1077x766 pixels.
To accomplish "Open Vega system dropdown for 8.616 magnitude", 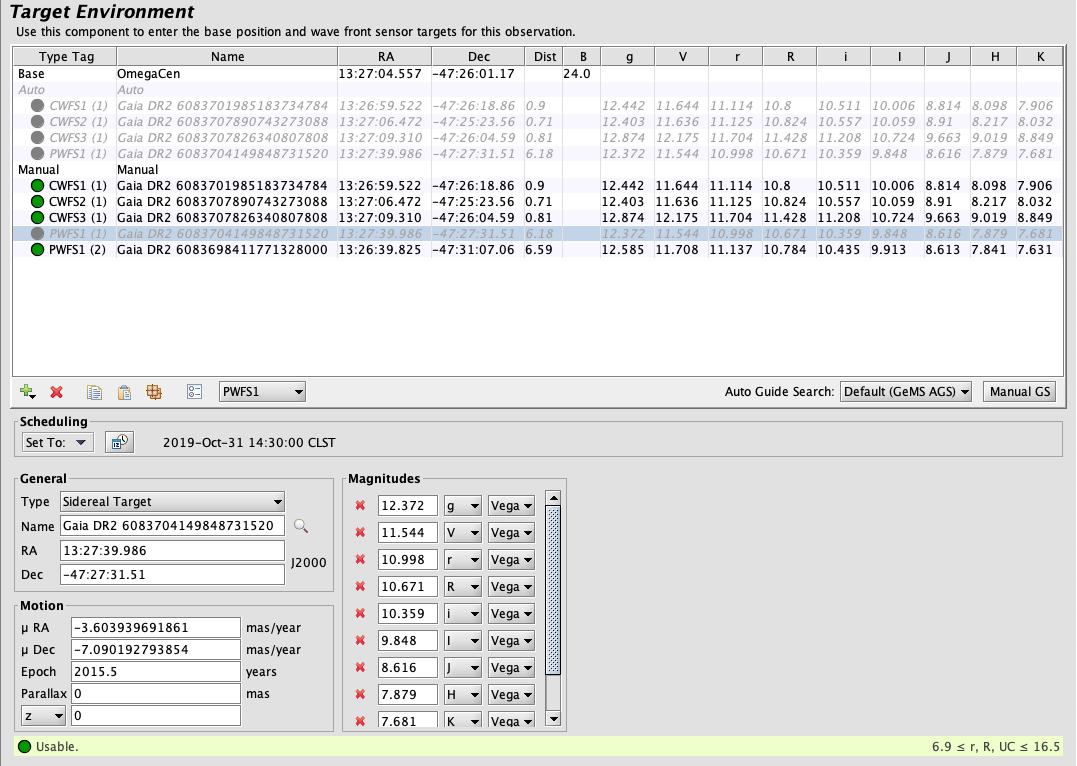I will (511, 668).
